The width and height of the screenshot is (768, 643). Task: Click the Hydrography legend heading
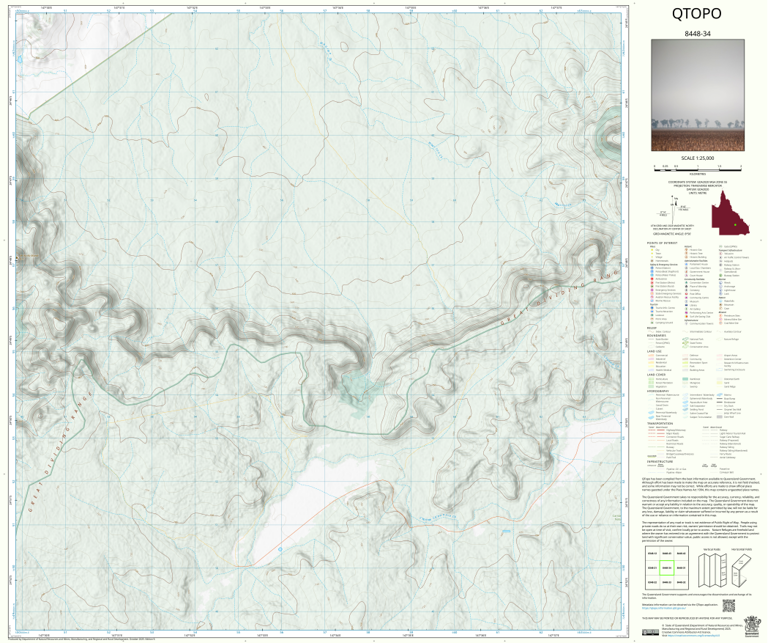coord(658,391)
